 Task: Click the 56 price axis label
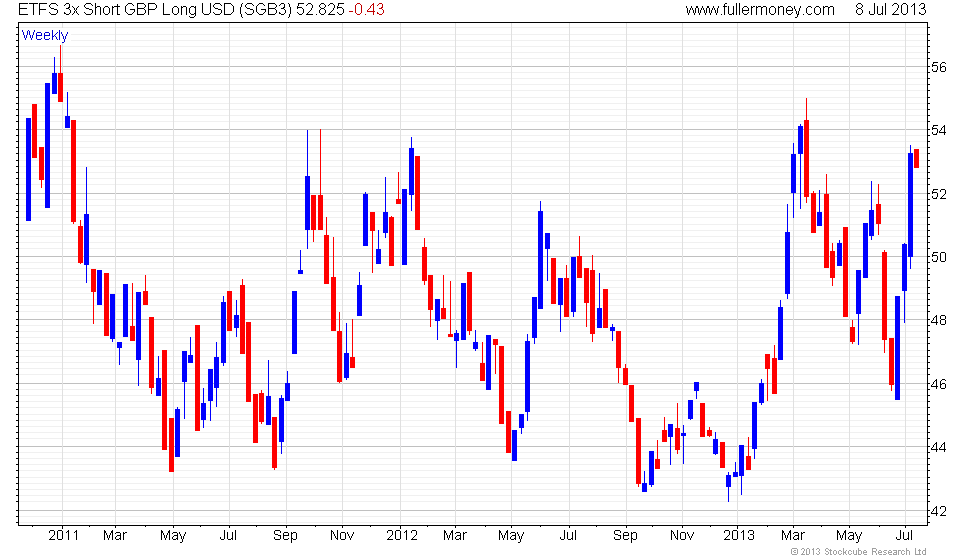tap(939, 68)
